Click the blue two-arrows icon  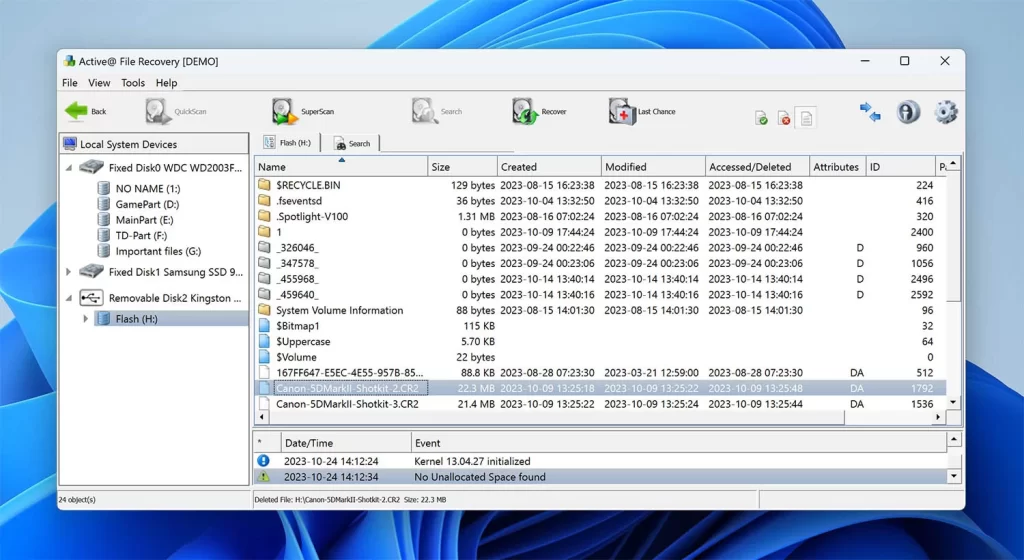point(870,112)
